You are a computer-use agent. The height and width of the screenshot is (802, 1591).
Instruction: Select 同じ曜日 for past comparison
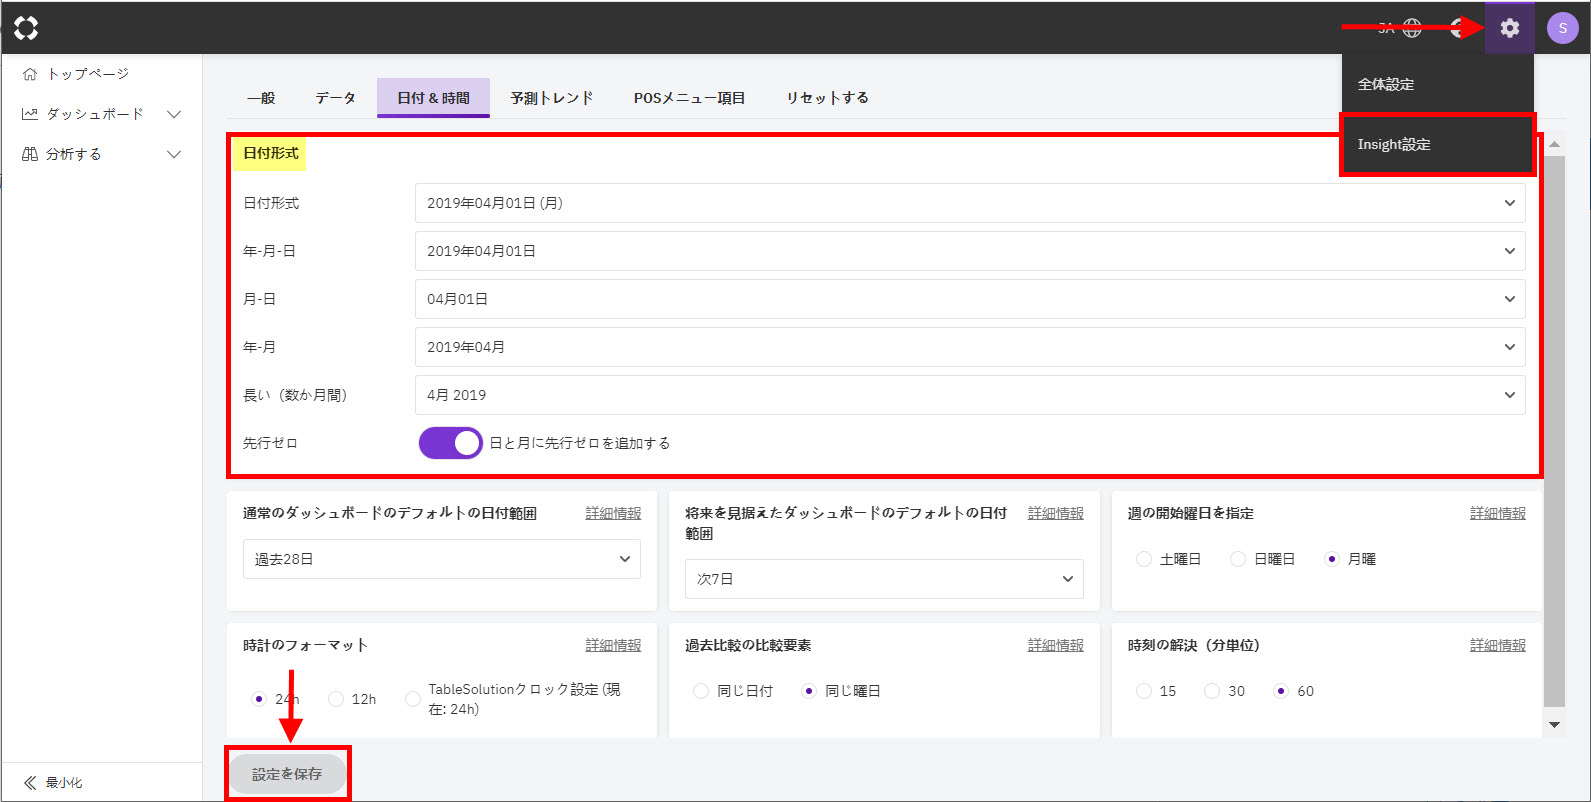809,691
